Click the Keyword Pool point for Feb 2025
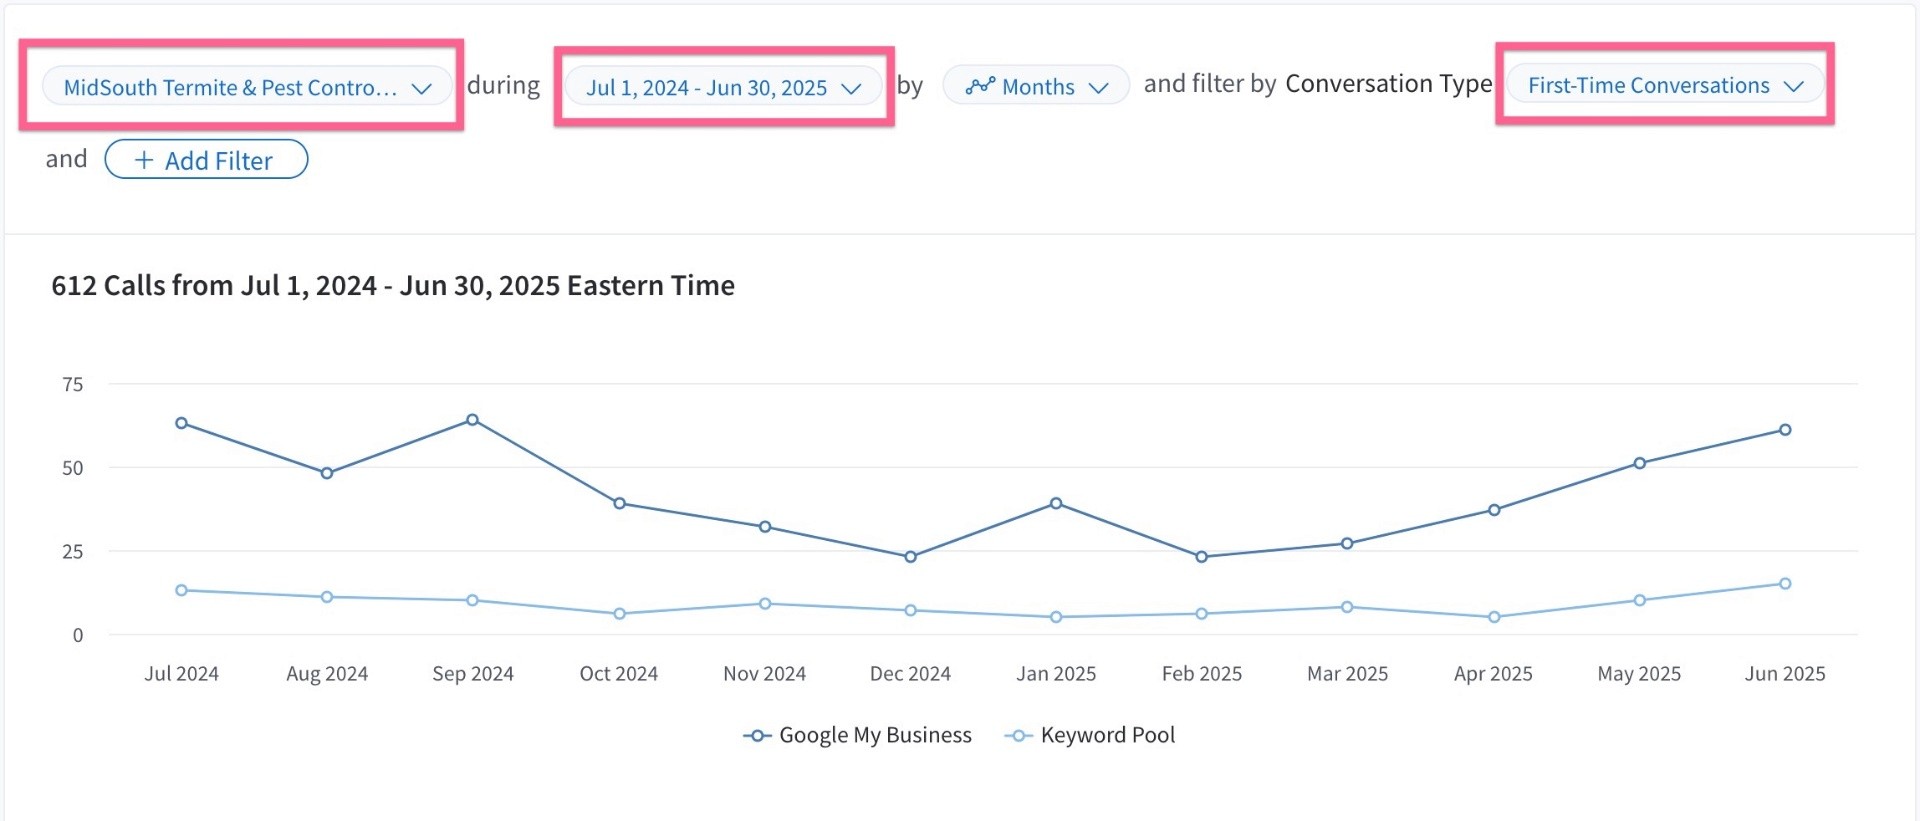Image resolution: width=1920 pixels, height=821 pixels. click(1201, 614)
